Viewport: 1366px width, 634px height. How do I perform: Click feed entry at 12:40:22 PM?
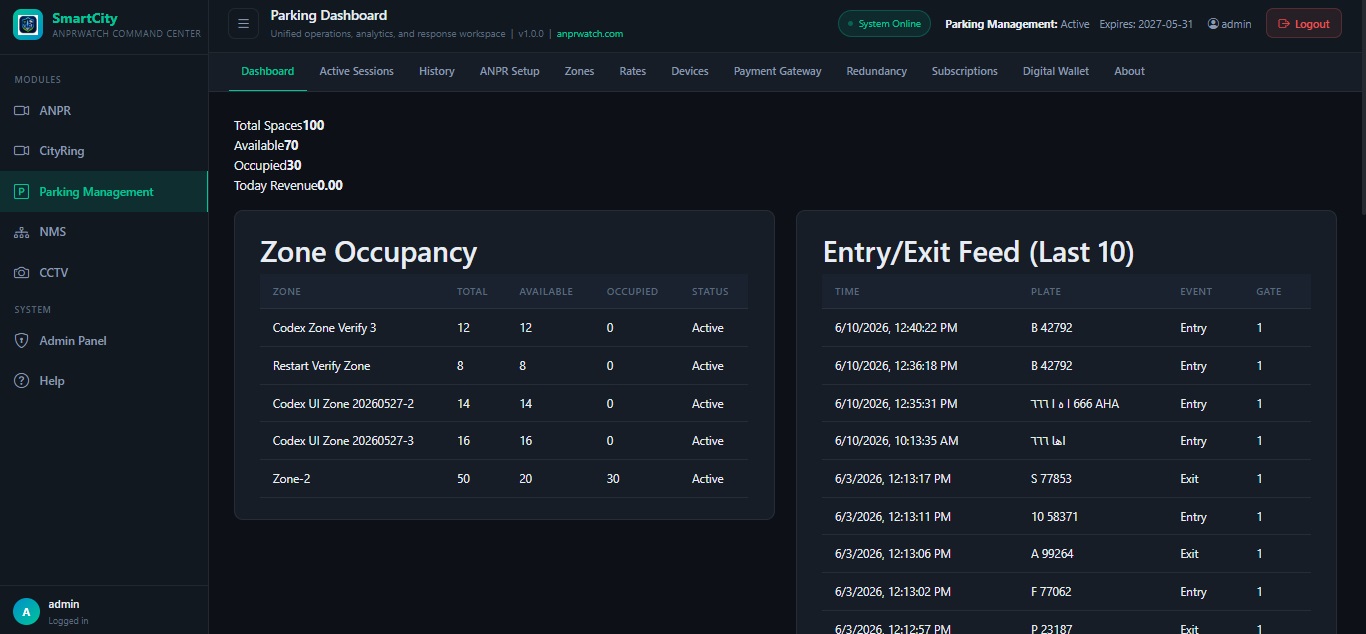pos(1066,328)
